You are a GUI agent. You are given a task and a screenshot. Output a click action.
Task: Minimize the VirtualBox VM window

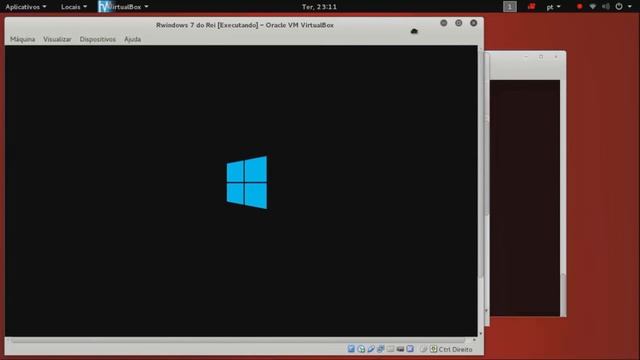pyautogui.click(x=444, y=23)
